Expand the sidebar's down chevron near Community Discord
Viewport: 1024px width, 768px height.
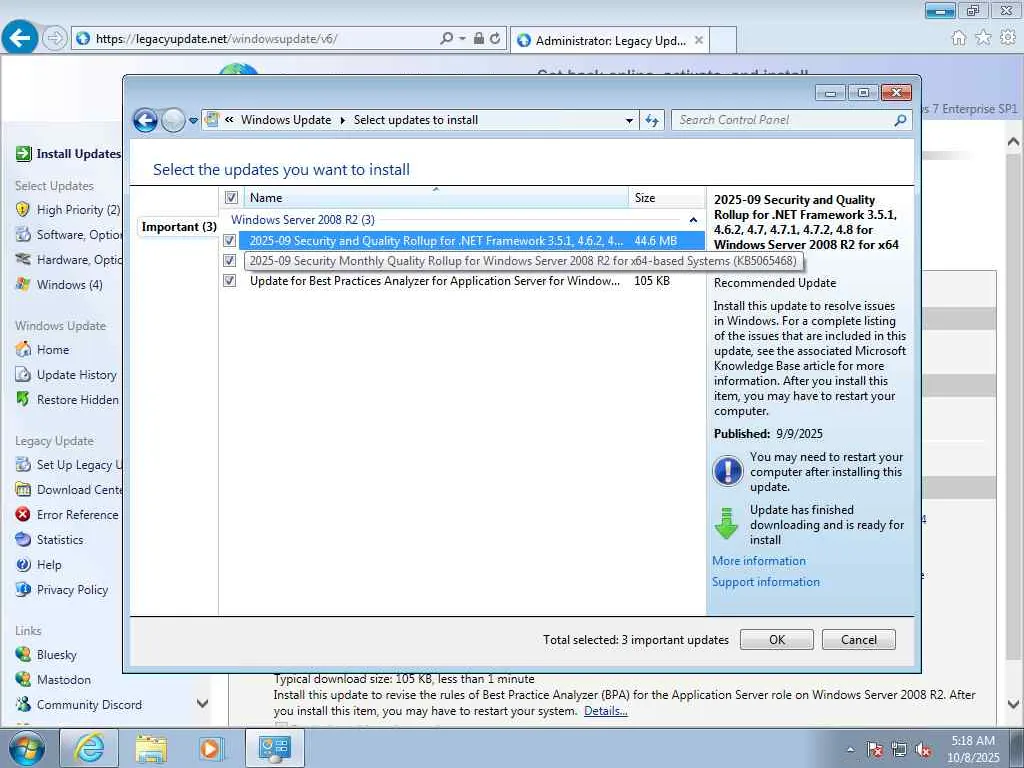[x=202, y=703]
